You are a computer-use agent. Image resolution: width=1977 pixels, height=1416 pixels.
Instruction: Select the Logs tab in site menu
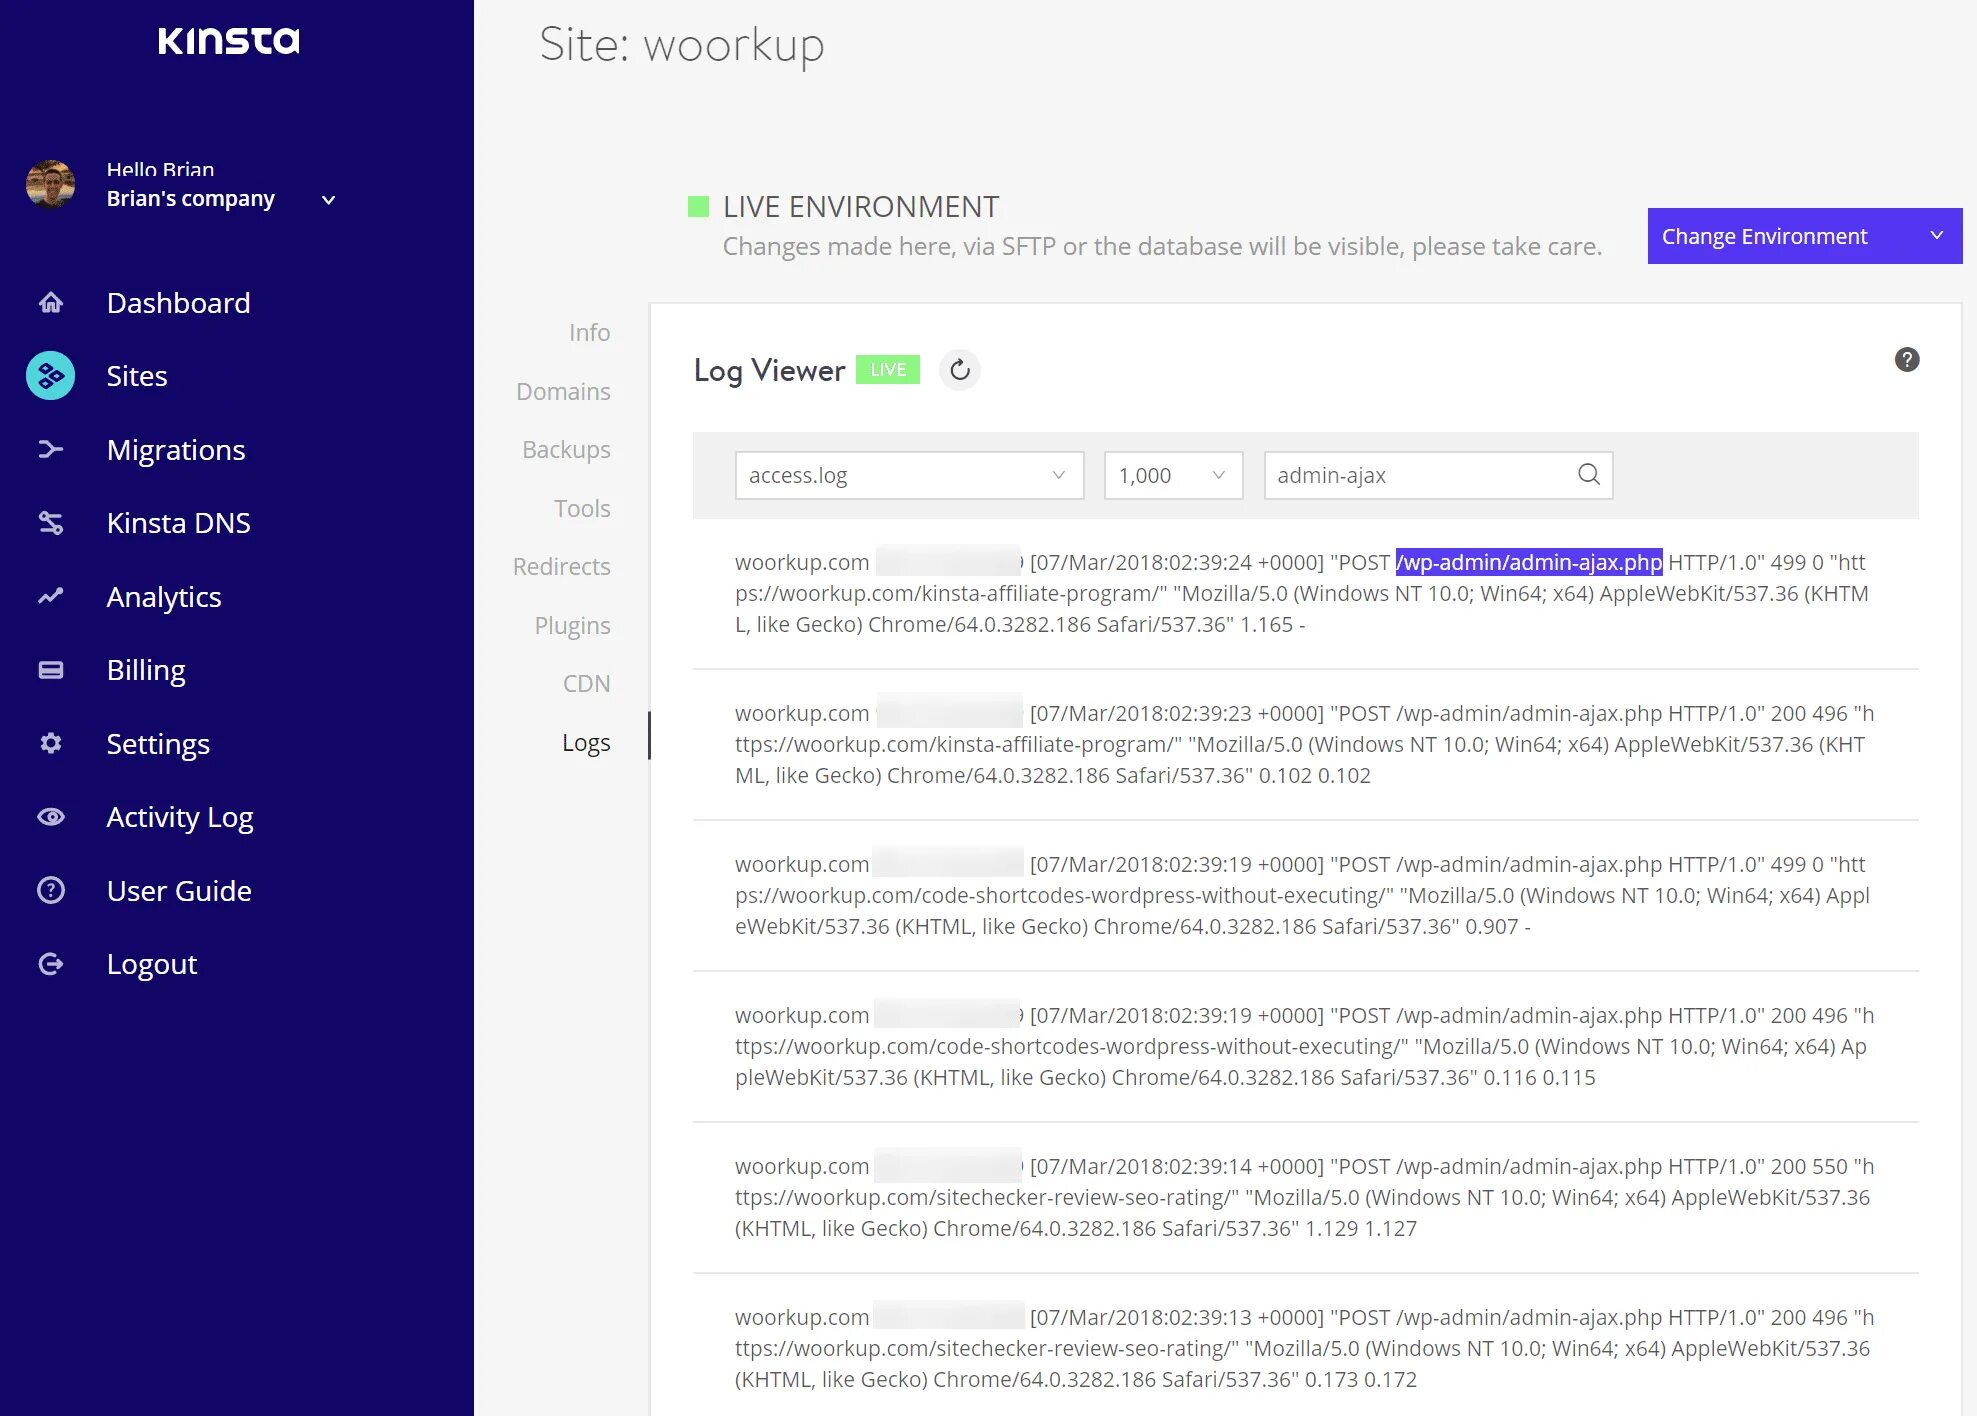[x=585, y=742]
